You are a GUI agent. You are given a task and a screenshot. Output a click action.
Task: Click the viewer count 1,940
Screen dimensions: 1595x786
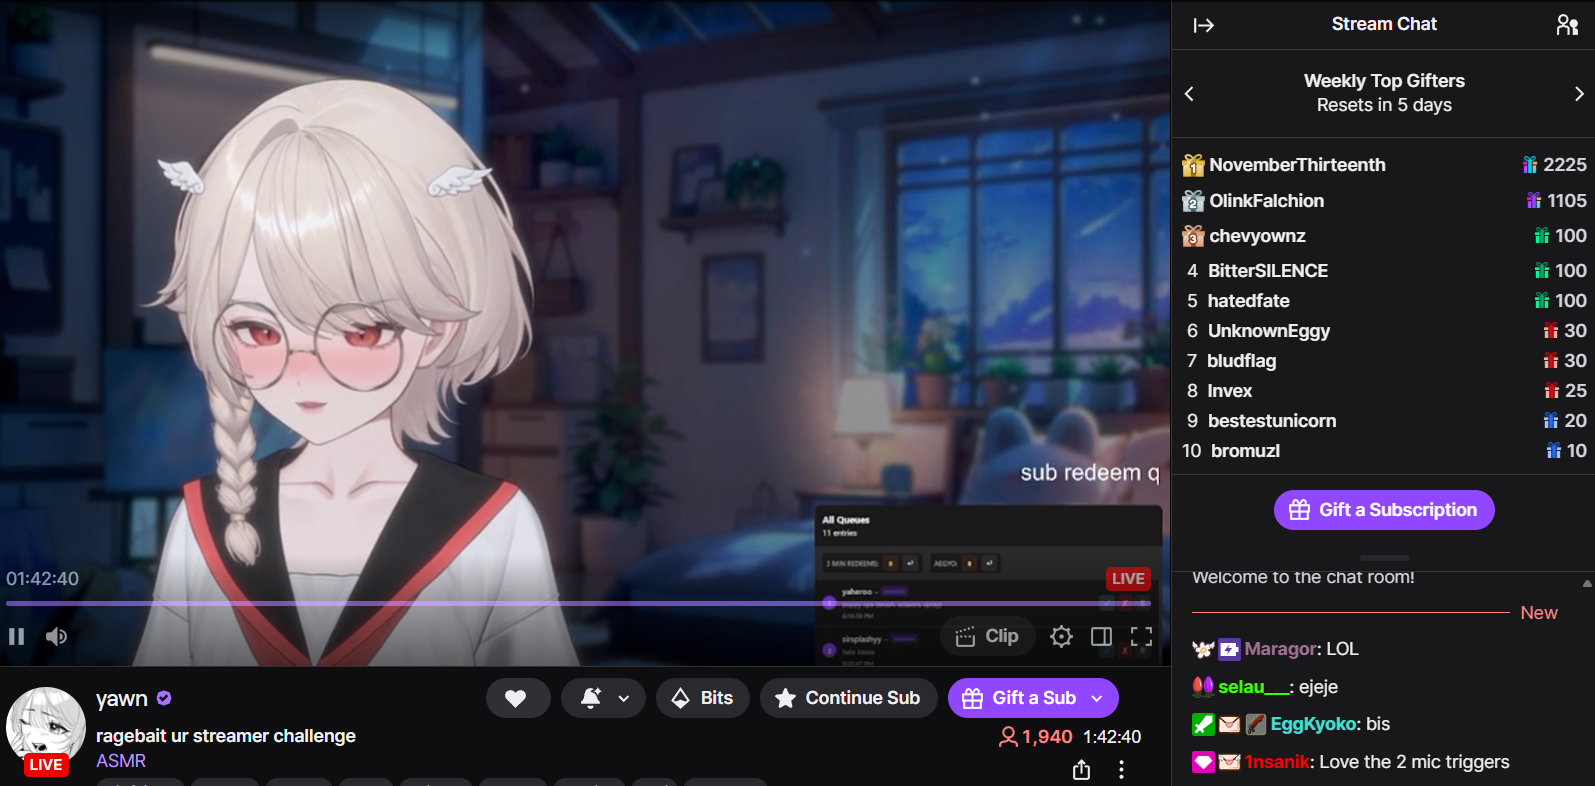[1036, 737]
